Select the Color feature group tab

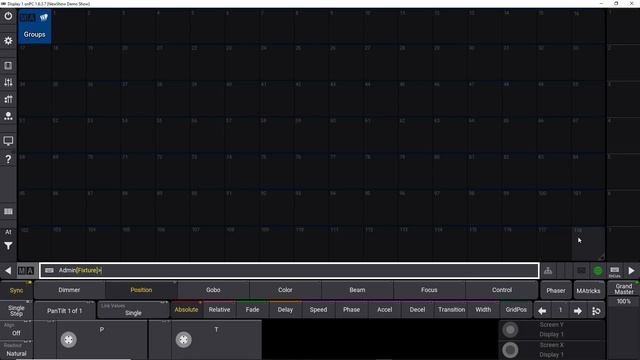[285, 290]
